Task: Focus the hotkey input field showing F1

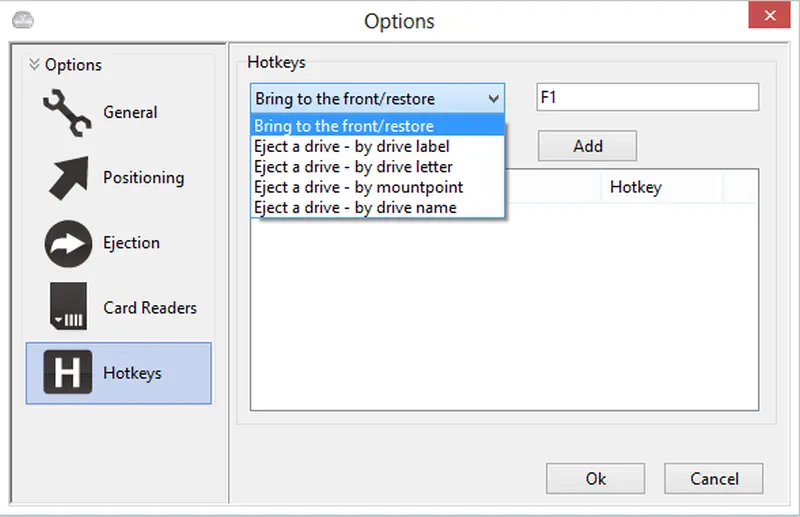Action: tap(647, 98)
